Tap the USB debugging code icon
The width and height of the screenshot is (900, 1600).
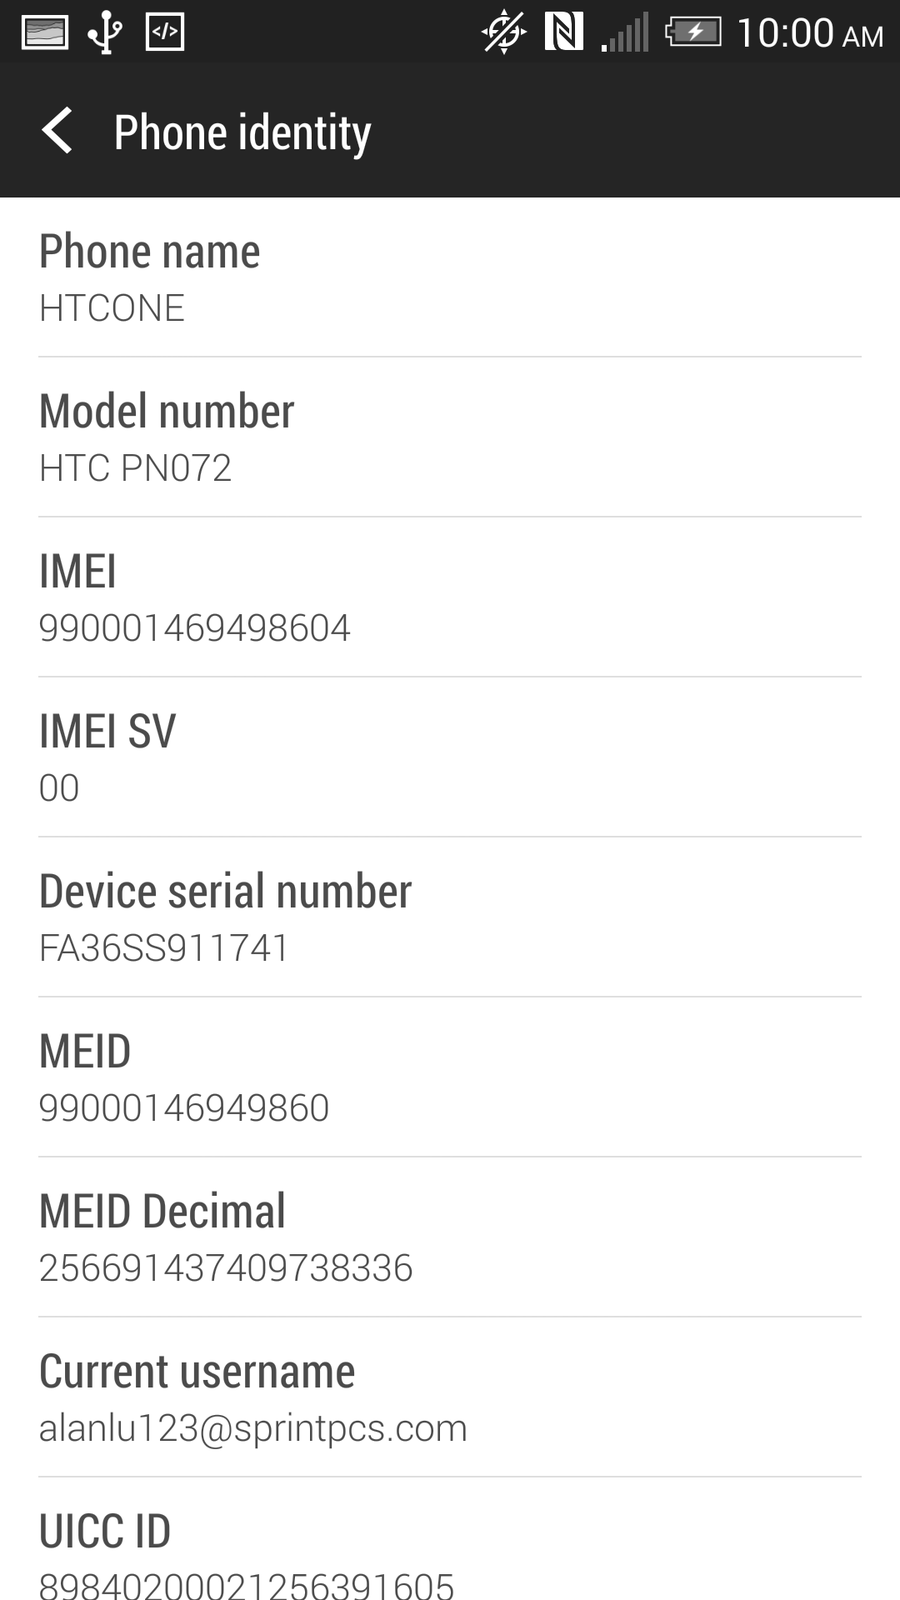[x=165, y=32]
